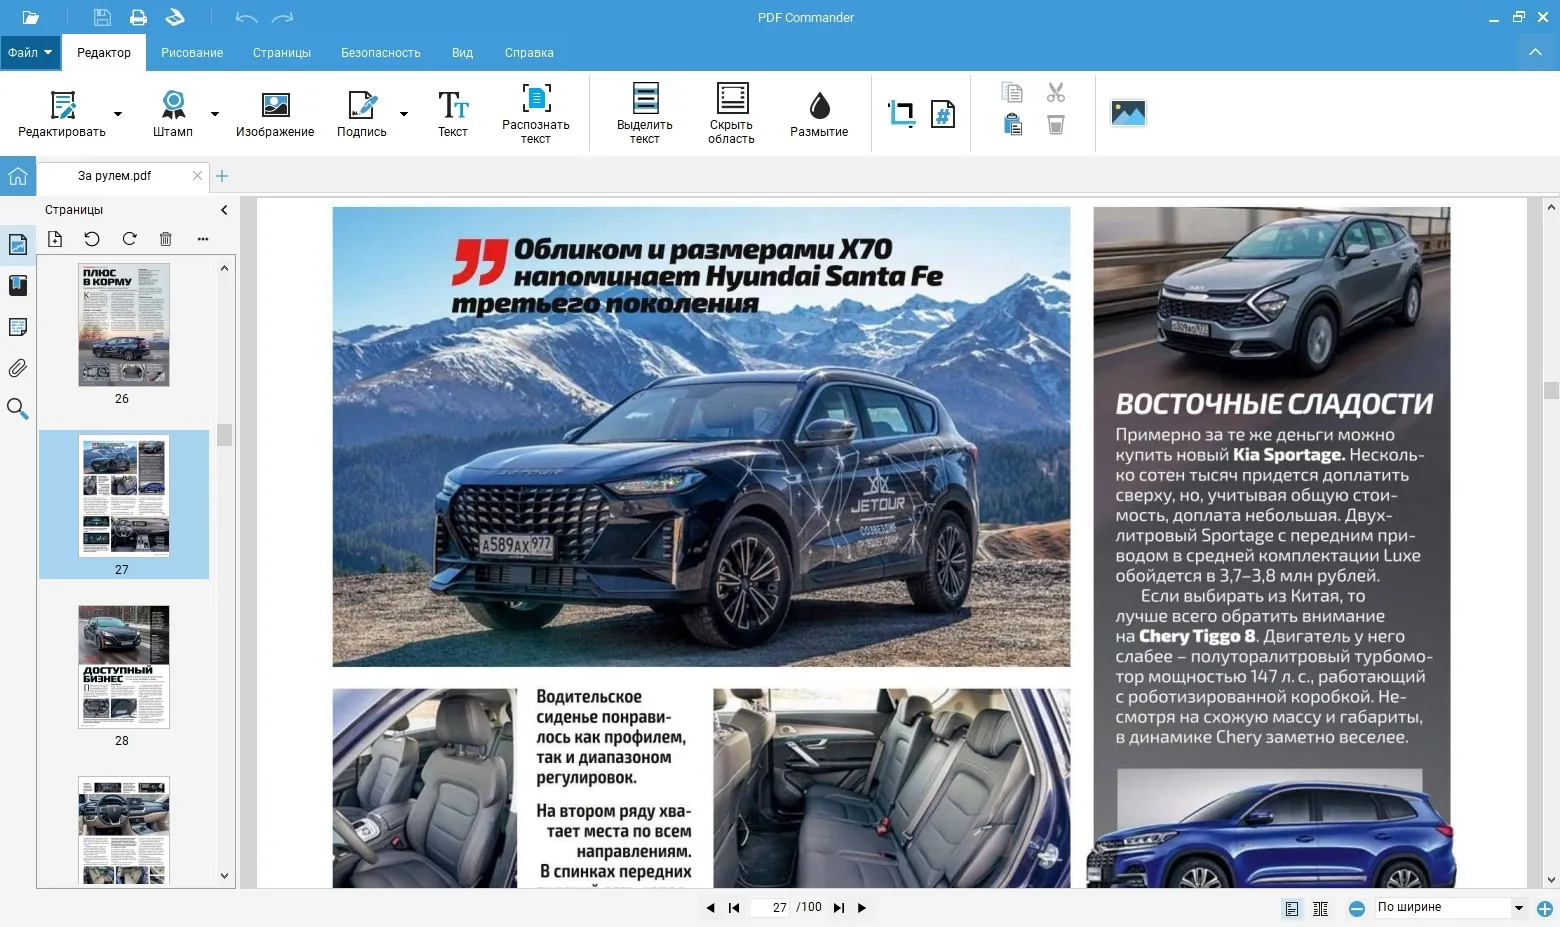Select the Blur (Размытие) tool
The width and height of the screenshot is (1560, 927).
[x=819, y=106]
